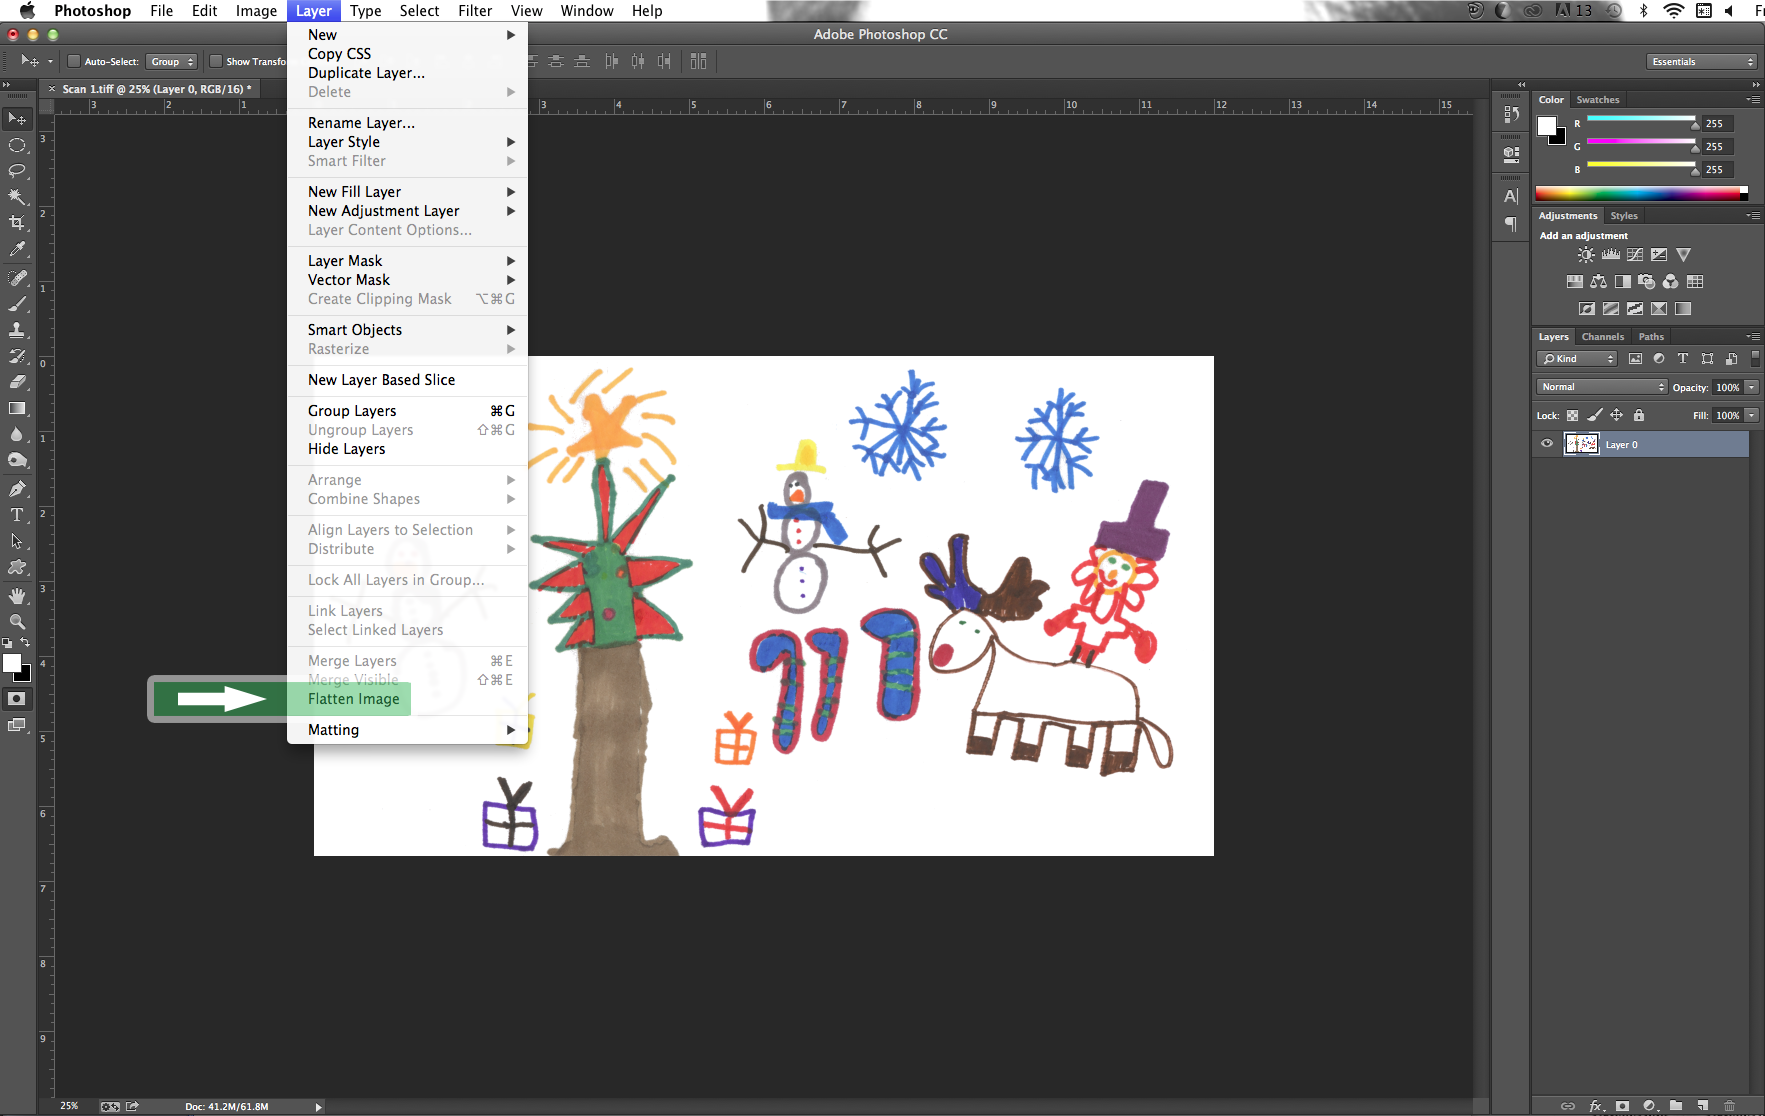
Task: Select the Healing Brush tool
Action: coord(17,278)
